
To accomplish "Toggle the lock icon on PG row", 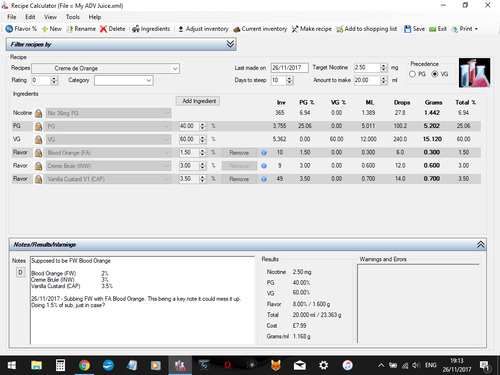I will (x=38, y=126).
